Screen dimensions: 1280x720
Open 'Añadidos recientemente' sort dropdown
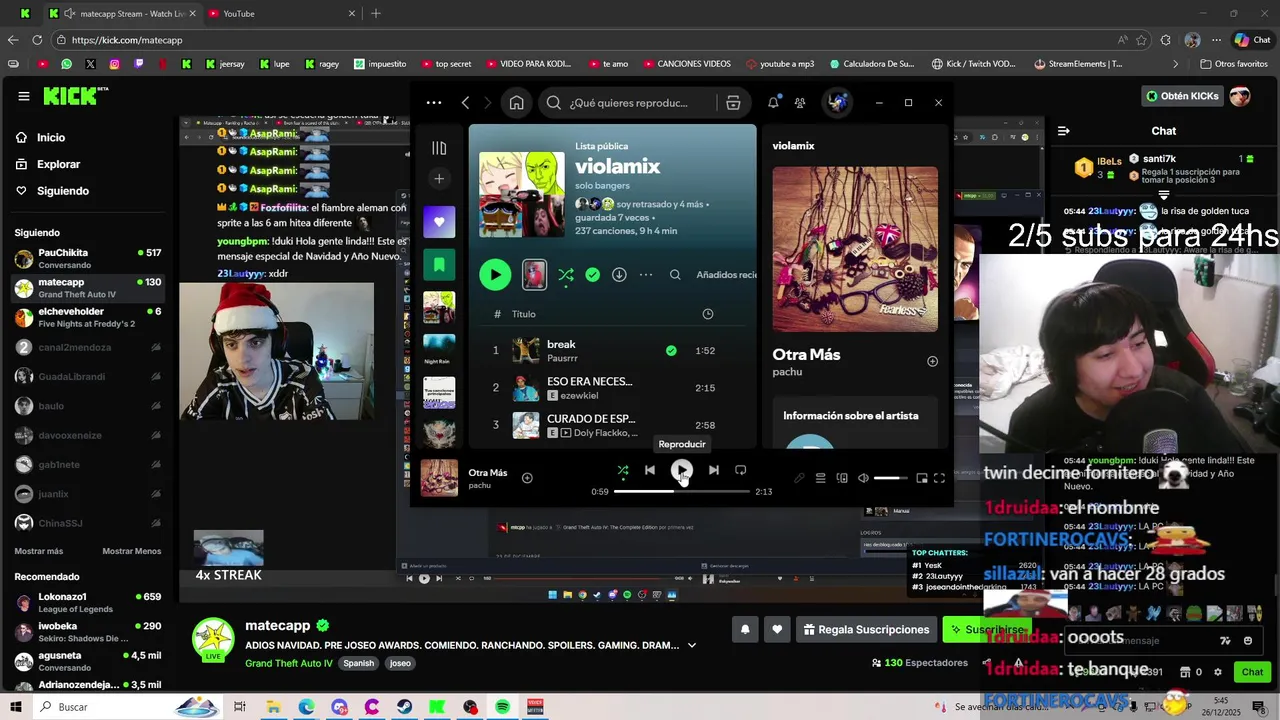[726, 275]
